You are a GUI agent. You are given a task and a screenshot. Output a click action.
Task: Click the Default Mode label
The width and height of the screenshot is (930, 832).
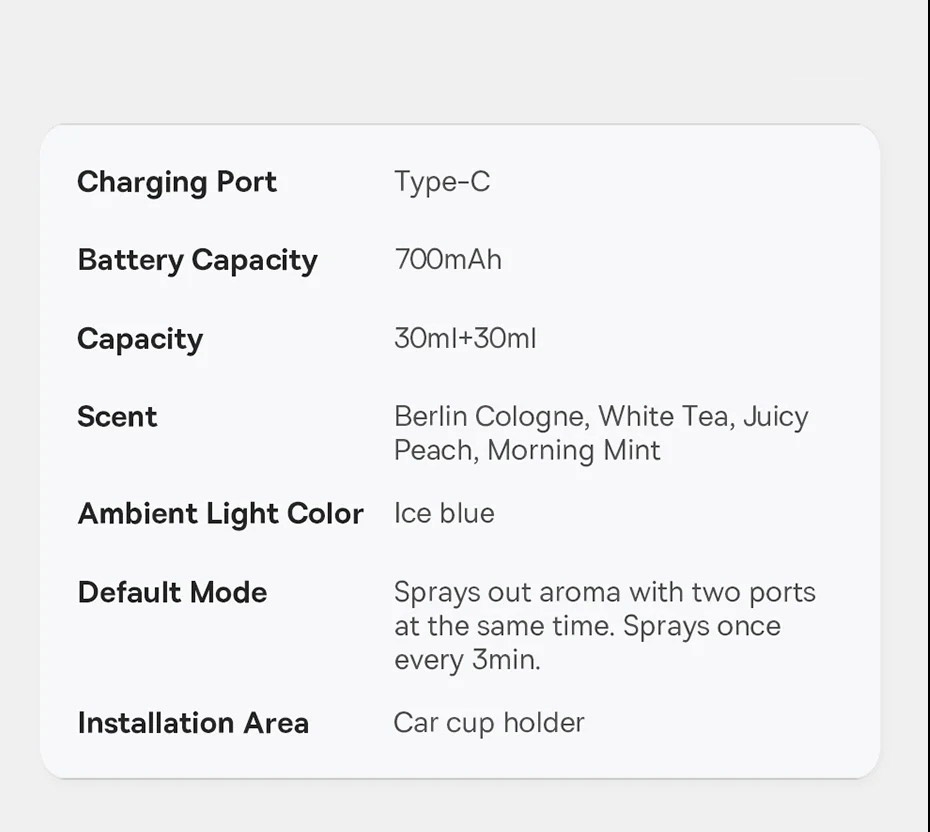(x=172, y=592)
